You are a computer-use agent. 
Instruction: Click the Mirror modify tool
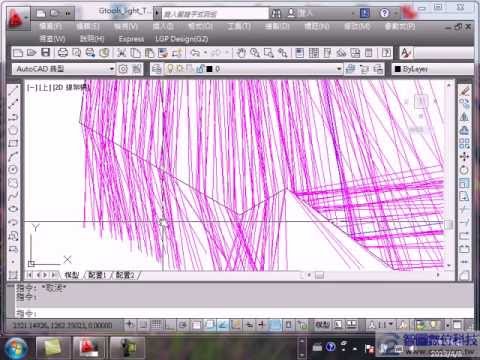(464, 117)
